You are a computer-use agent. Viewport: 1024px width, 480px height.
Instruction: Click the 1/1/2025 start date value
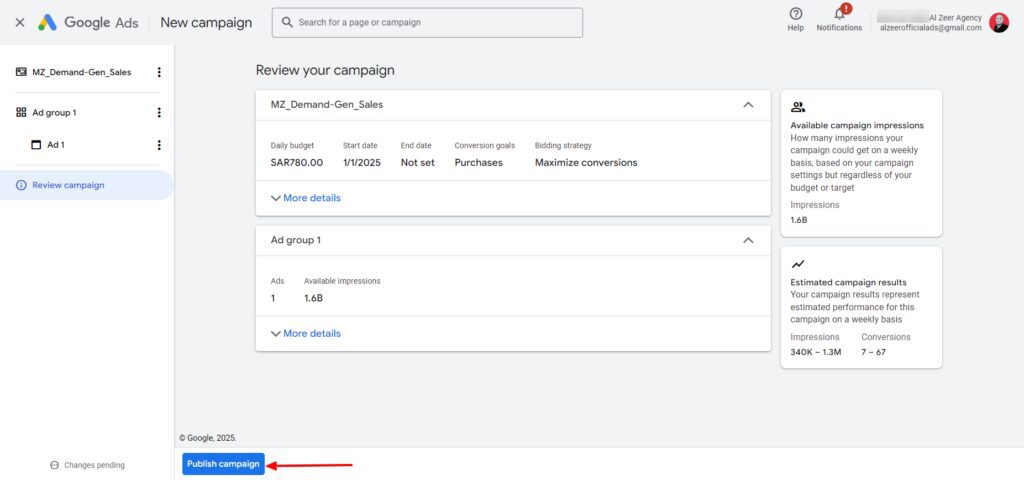[x=362, y=163]
